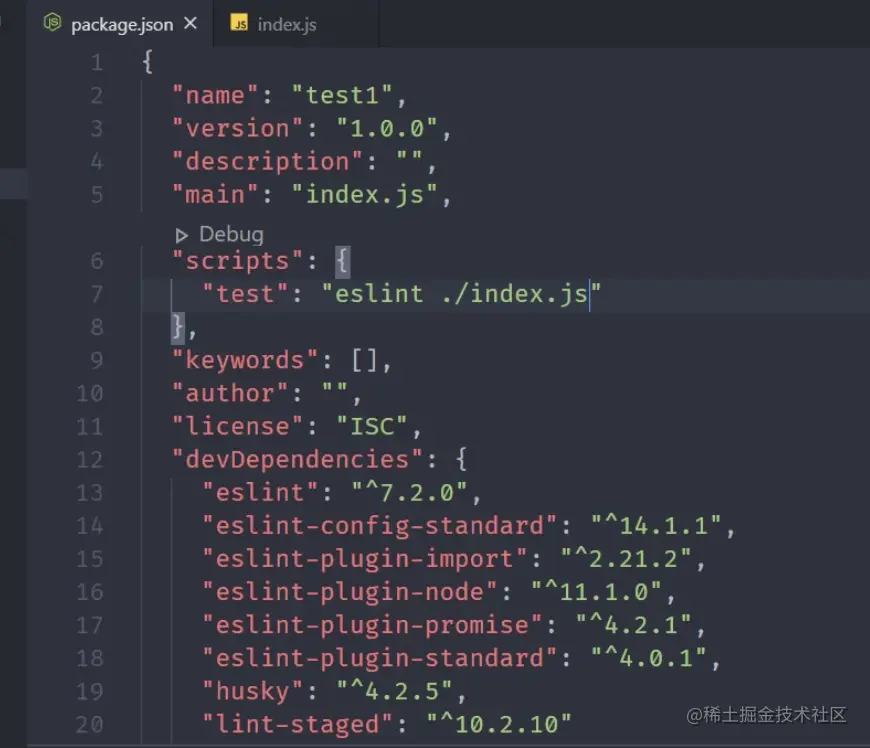
Task: Click the "^14.1.1" version value
Action: [x=656, y=525]
